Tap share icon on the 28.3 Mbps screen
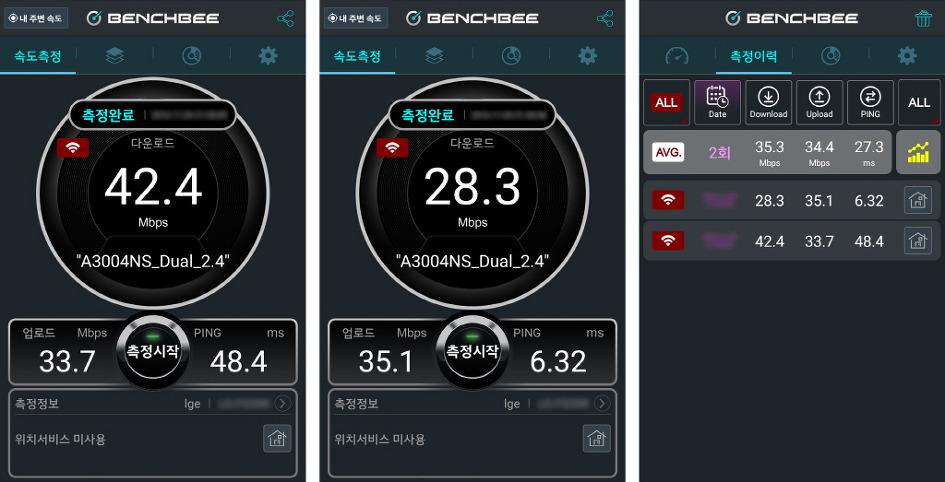 pos(605,18)
